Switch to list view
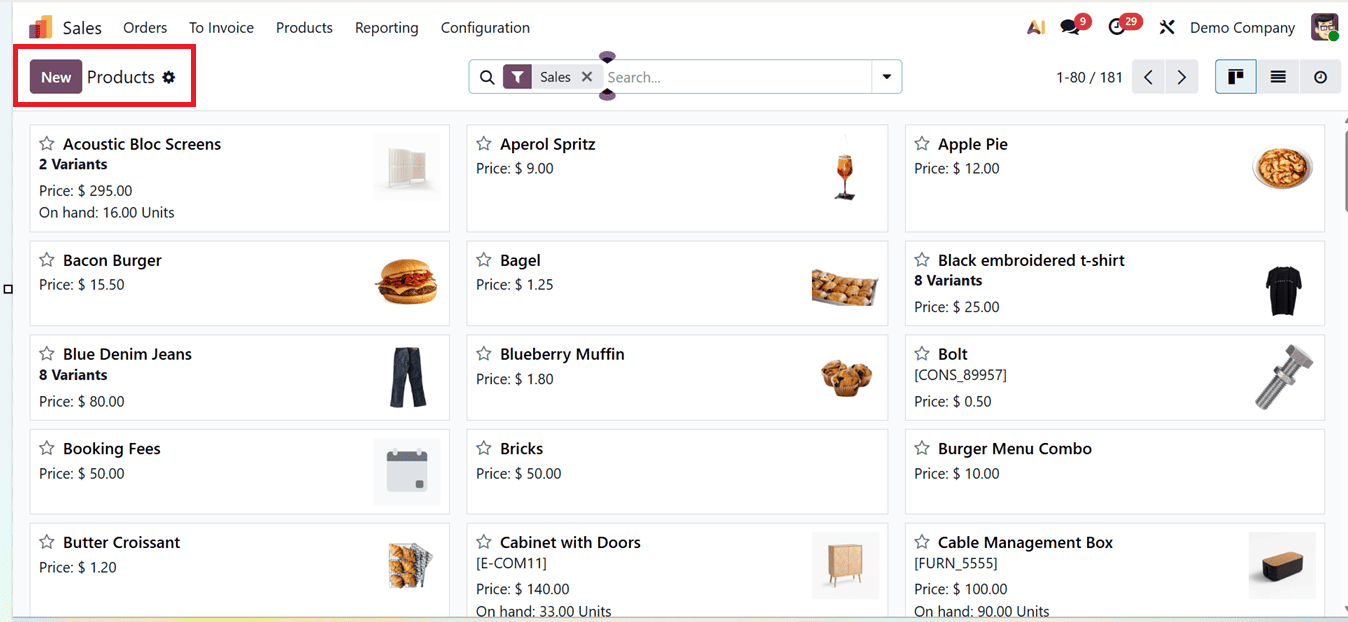1348x622 pixels. pos(1277,76)
